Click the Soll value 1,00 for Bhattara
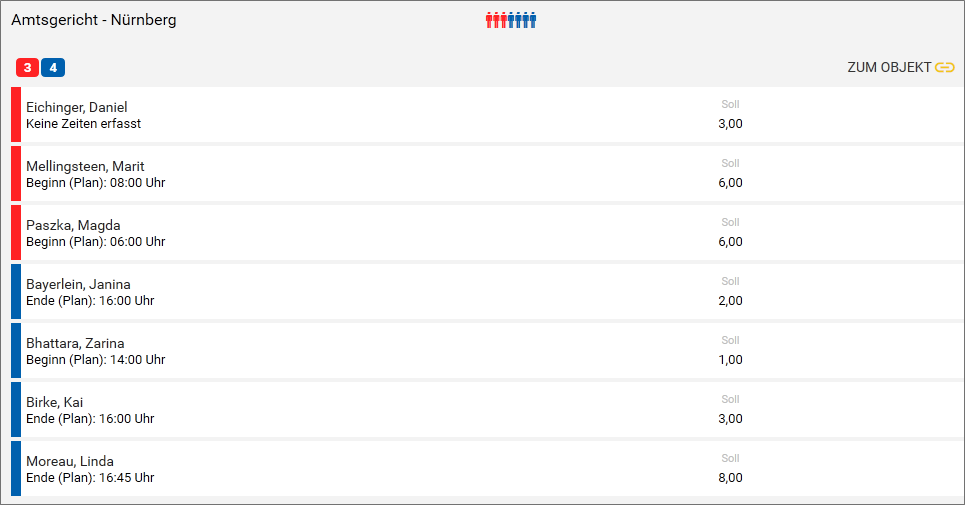The image size is (965, 505). coord(730,360)
